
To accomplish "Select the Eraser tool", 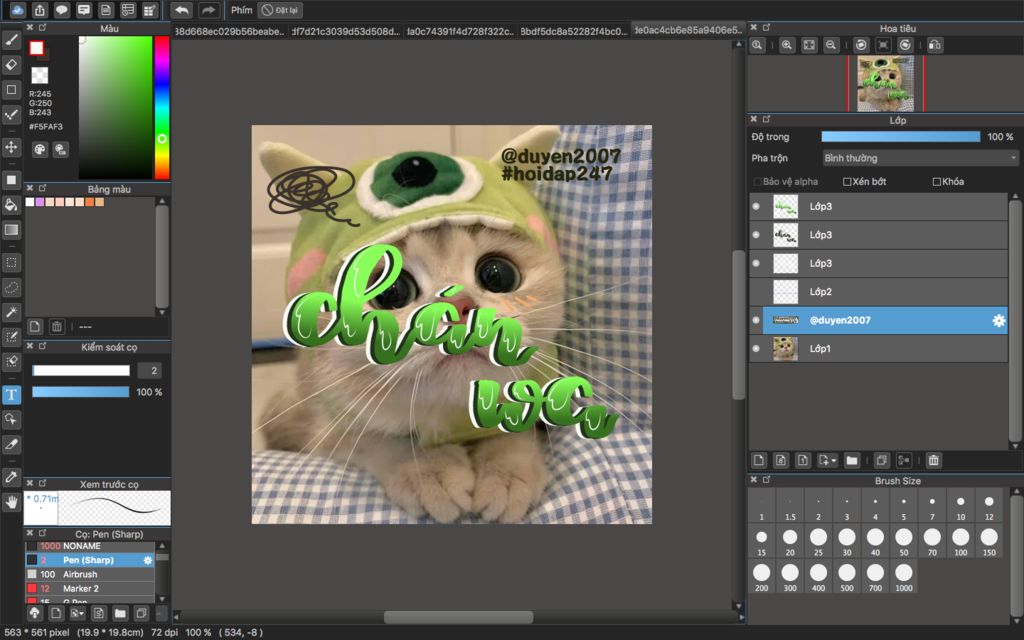I will click(11, 65).
